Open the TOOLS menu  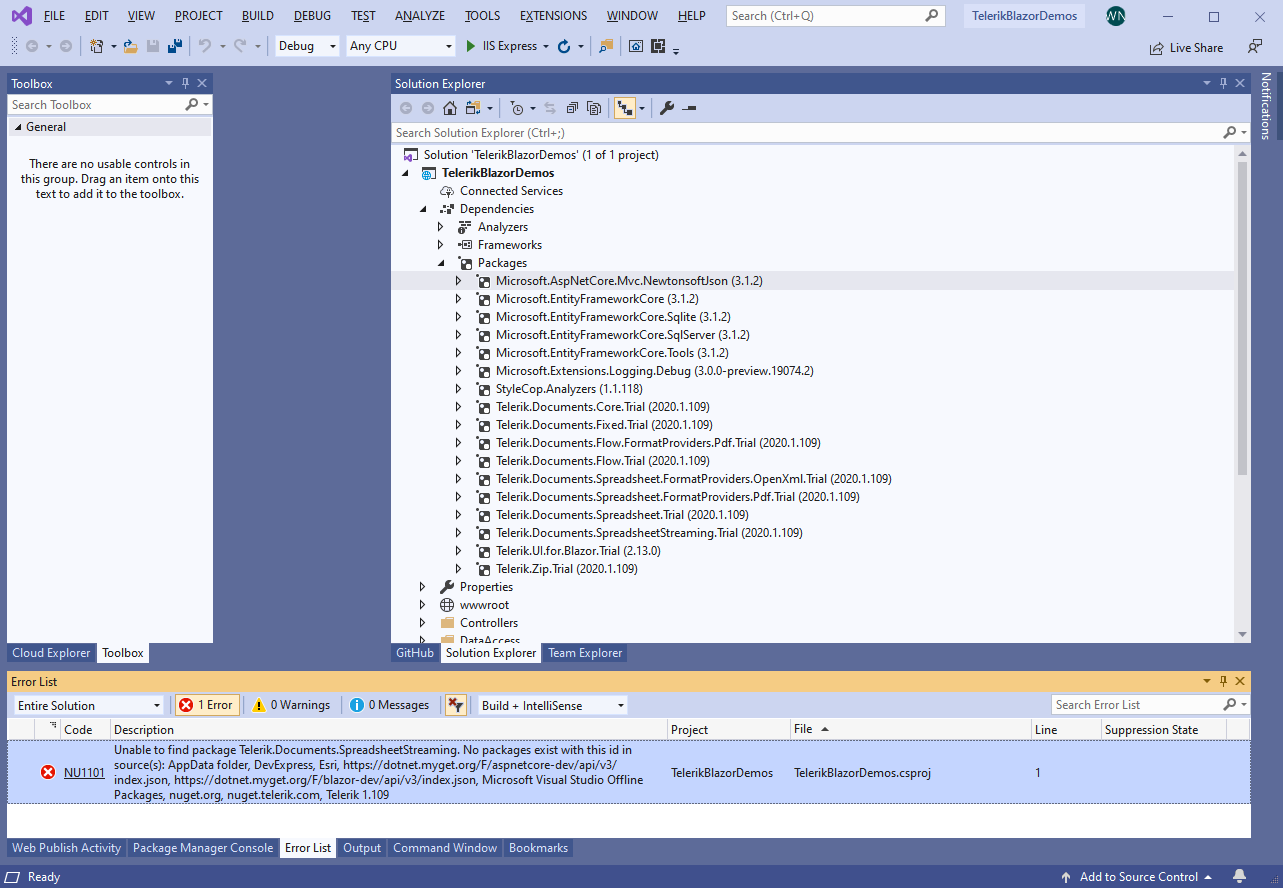483,16
